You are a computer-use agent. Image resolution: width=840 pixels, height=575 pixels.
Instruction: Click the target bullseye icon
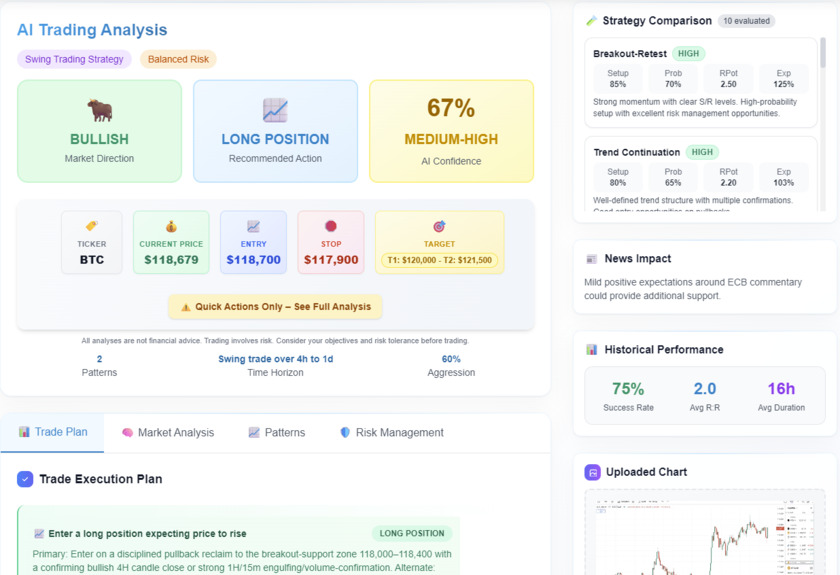pos(439,226)
